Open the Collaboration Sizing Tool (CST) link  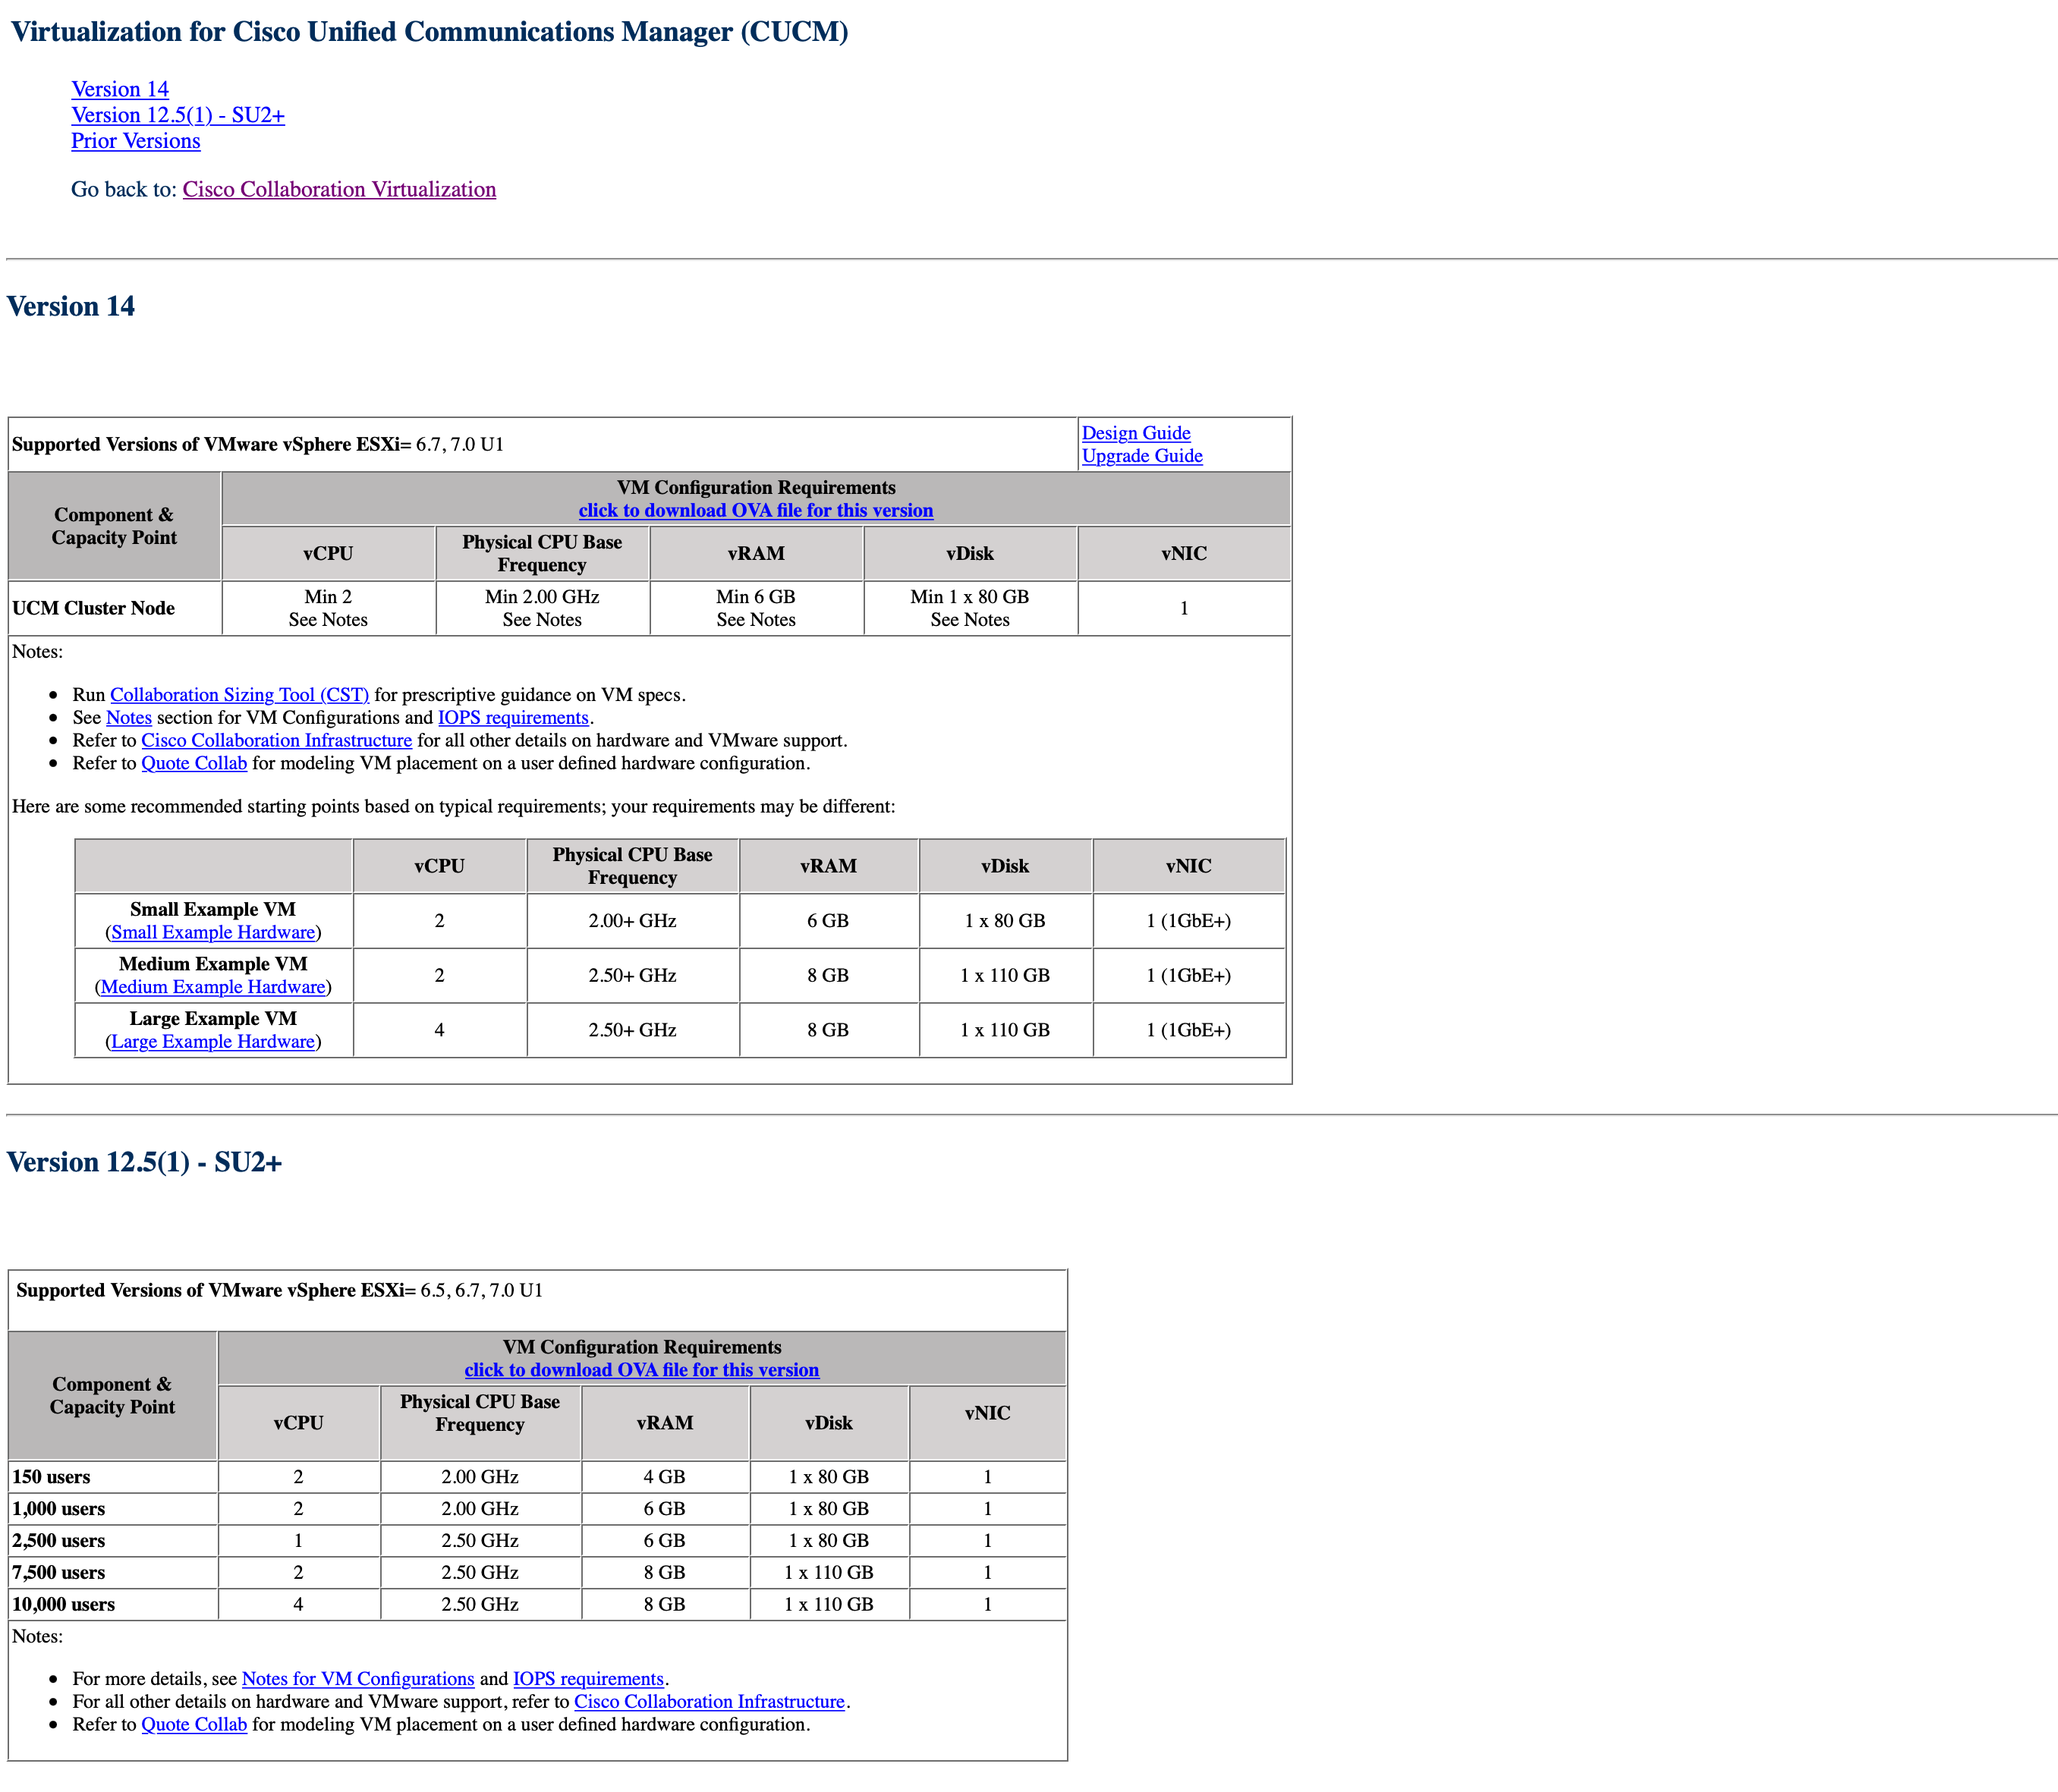click(x=241, y=694)
